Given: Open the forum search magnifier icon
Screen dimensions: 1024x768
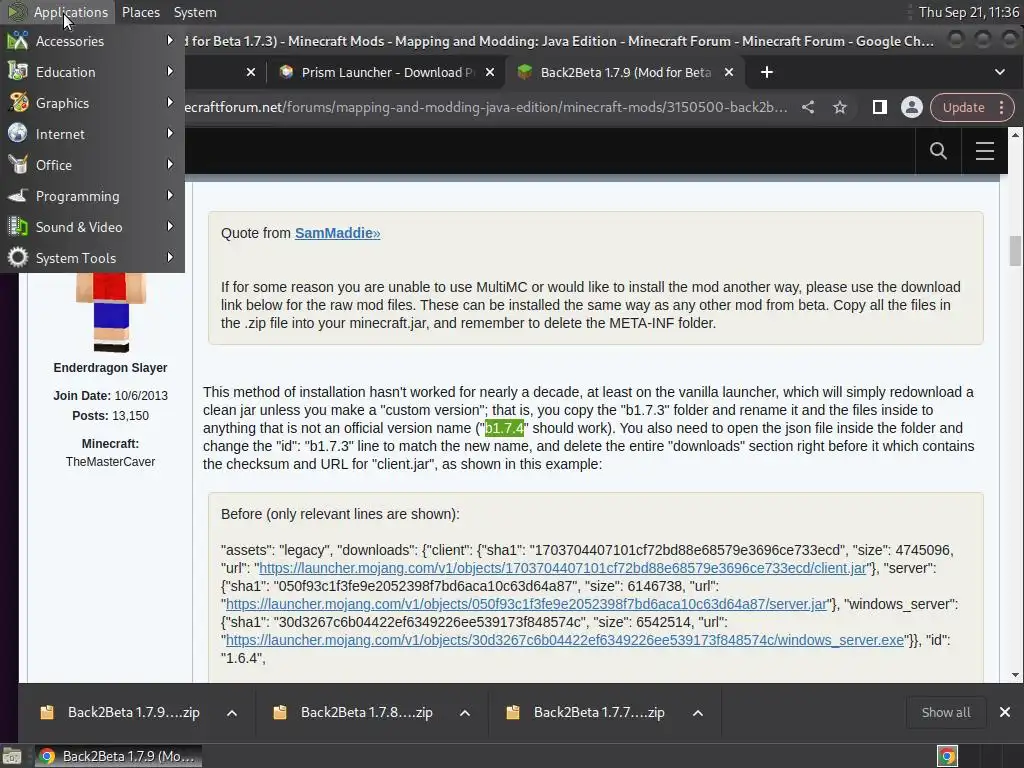Looking at the screenshot, I should (938, 151).
